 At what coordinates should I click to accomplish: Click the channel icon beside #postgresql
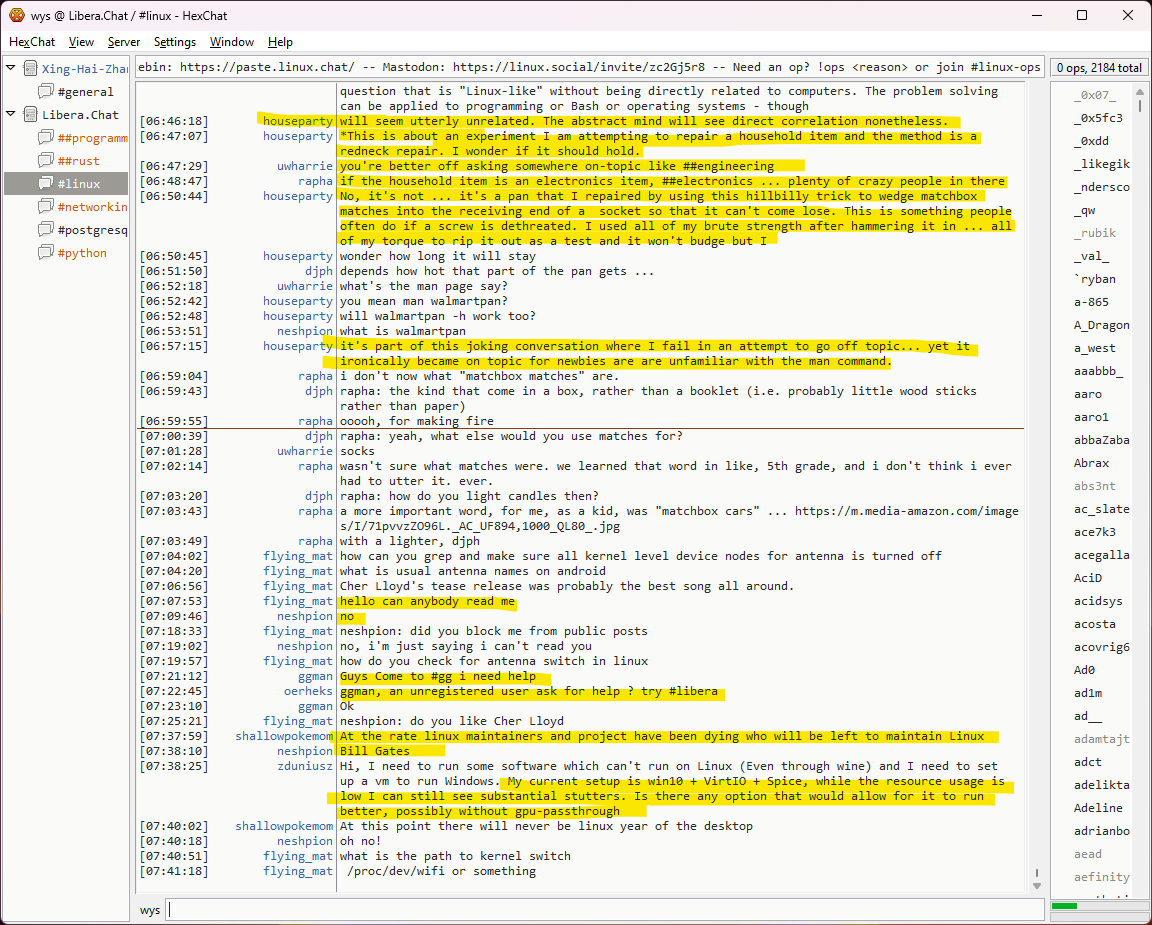[x=46, y=230]
